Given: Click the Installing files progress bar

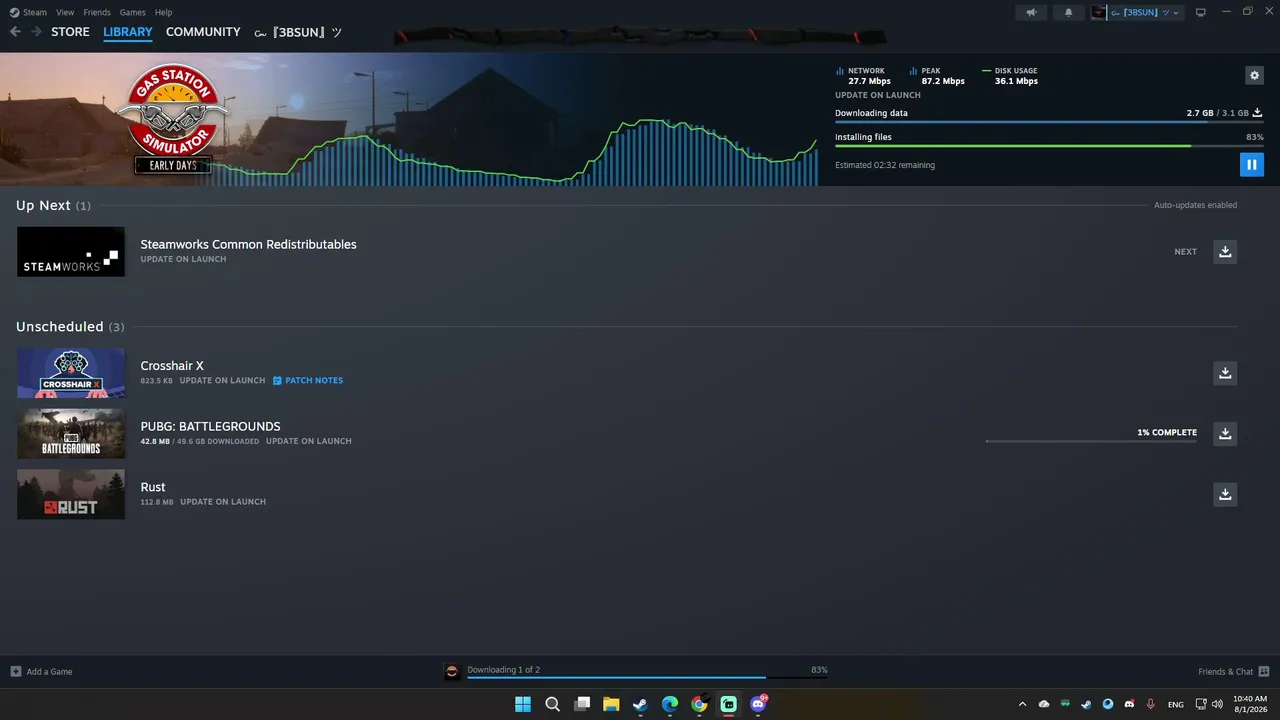Looking at the screenshot, I should (1049, 146).
